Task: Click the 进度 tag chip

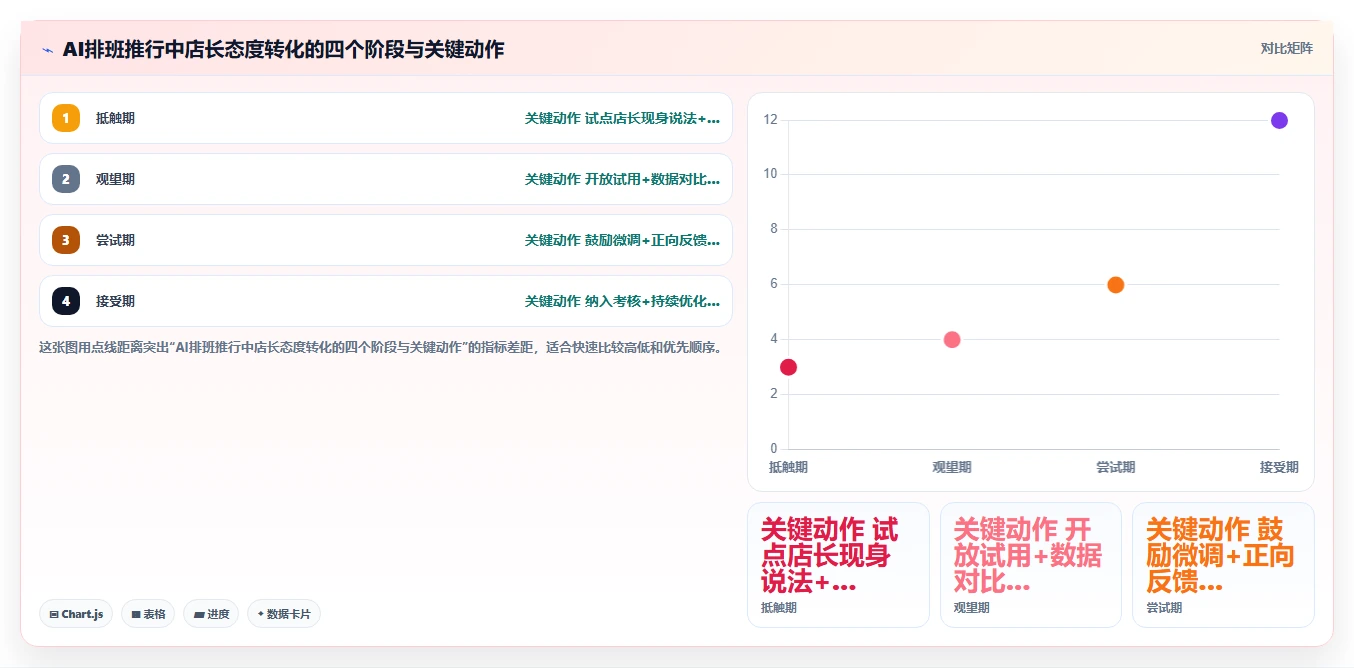Action: pos(211,614)
